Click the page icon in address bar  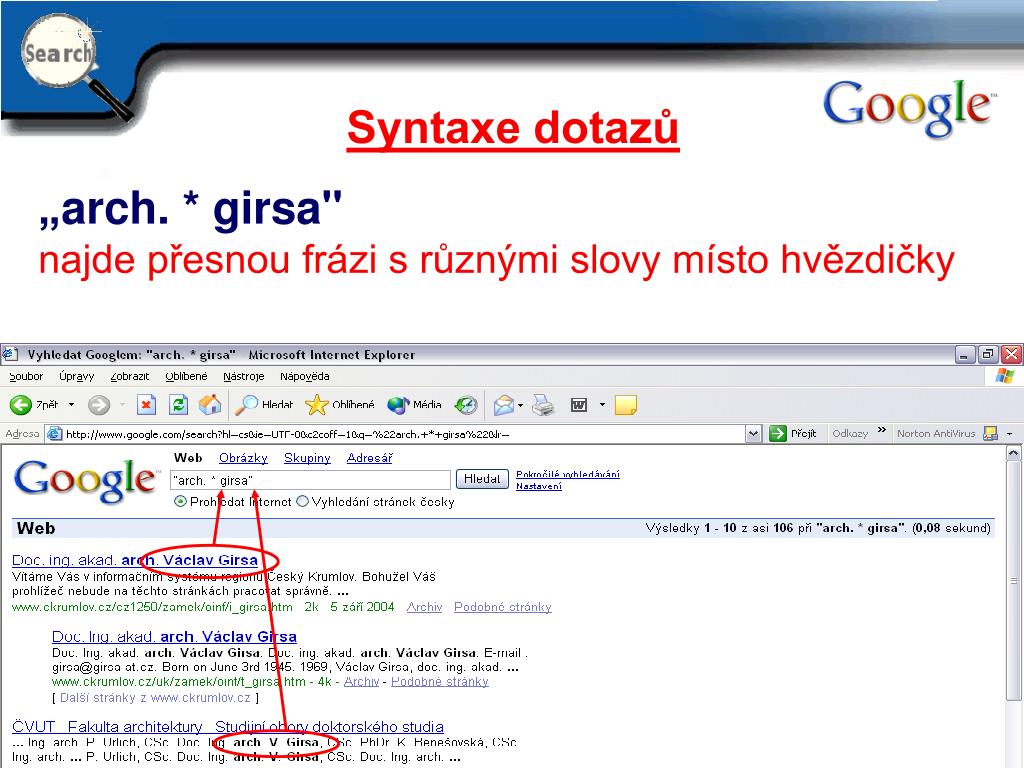pos(56,434)
